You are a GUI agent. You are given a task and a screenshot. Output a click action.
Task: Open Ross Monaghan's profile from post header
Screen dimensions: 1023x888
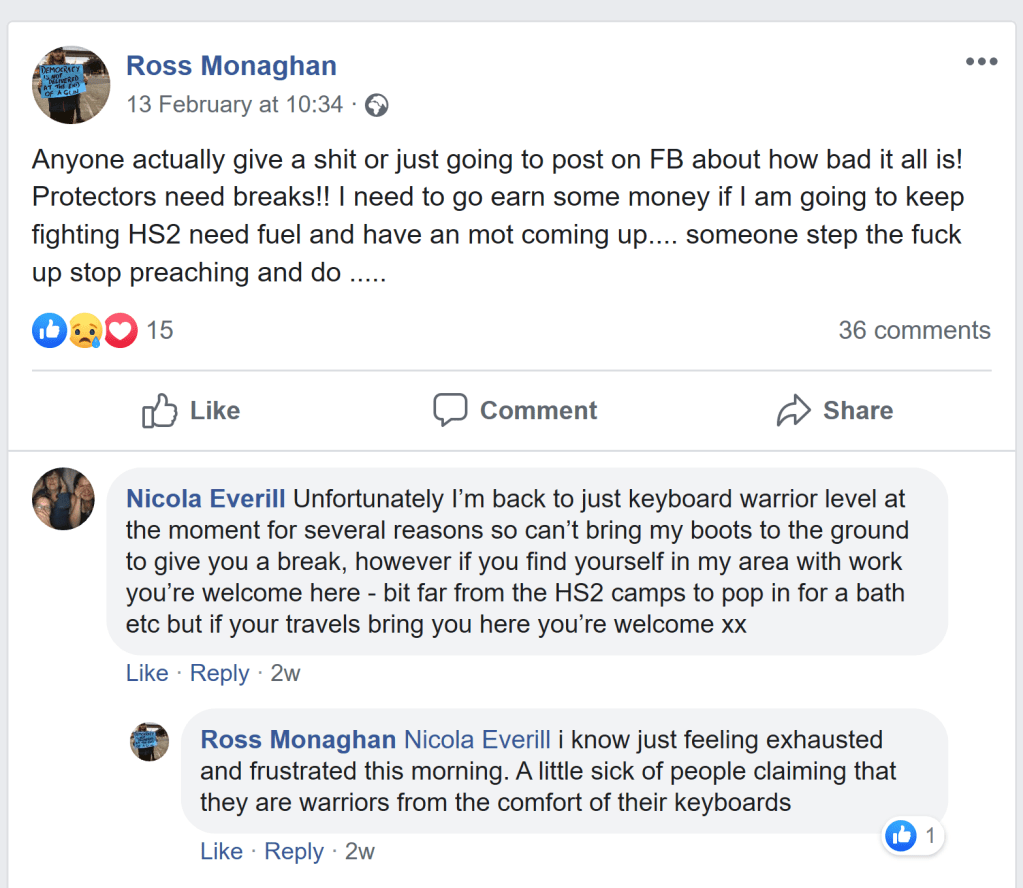(231, 66)
